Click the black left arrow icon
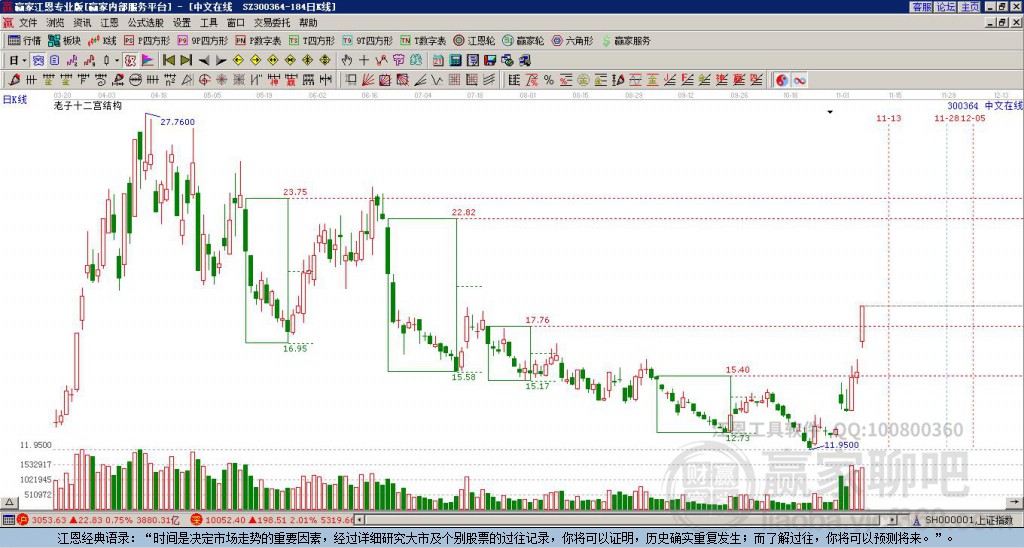 204,61
